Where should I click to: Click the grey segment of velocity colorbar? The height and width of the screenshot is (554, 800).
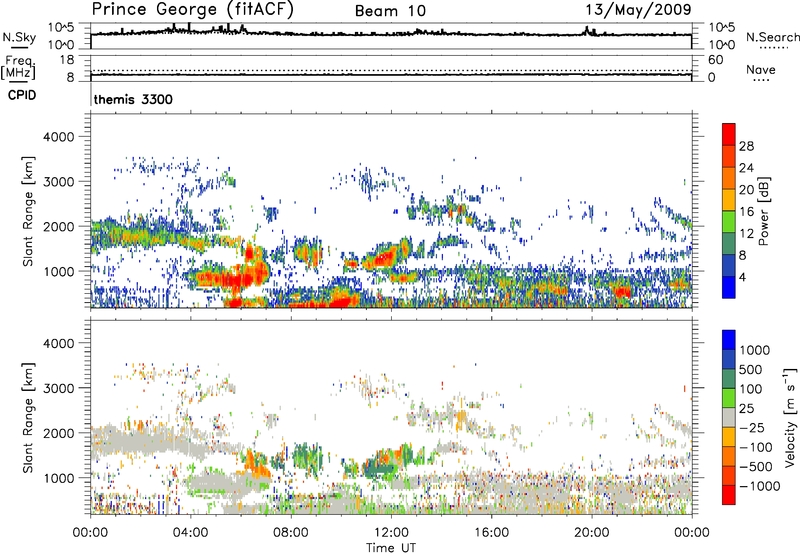729,418
